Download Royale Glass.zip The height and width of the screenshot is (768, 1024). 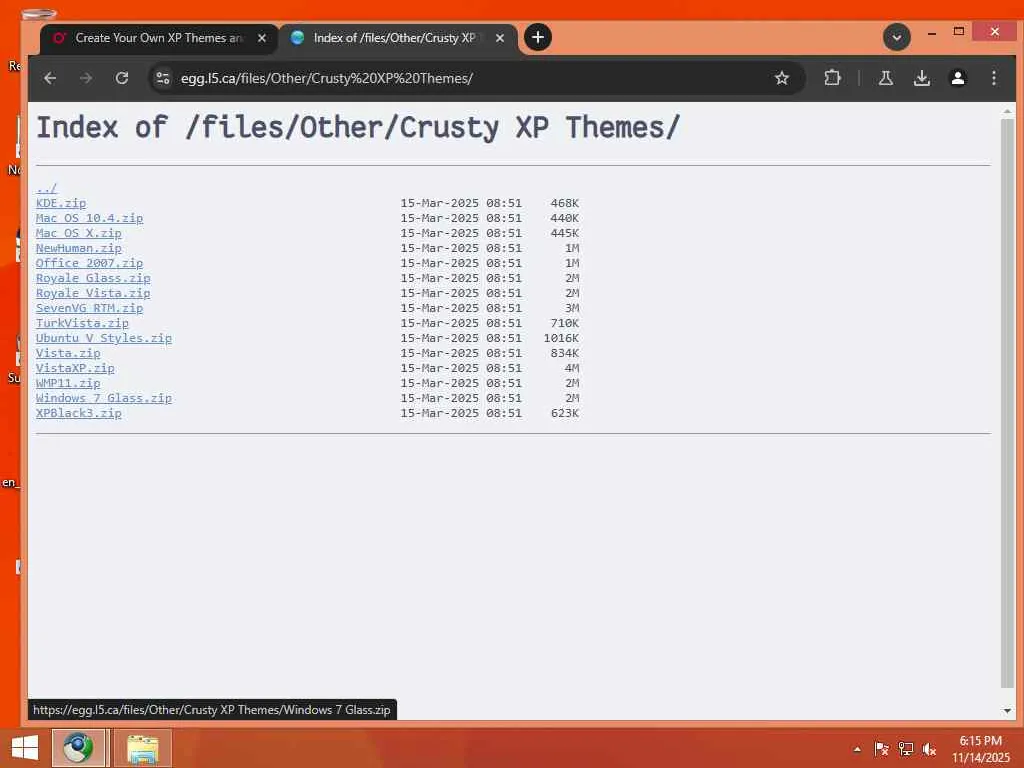tap(93, 278)
